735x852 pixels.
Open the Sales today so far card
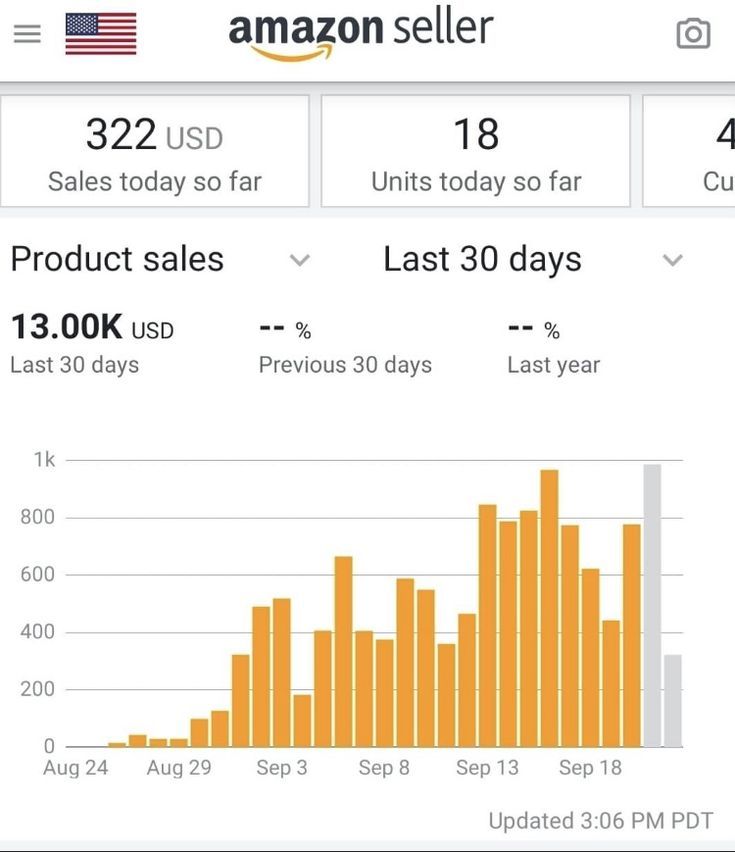coord(154,152)
